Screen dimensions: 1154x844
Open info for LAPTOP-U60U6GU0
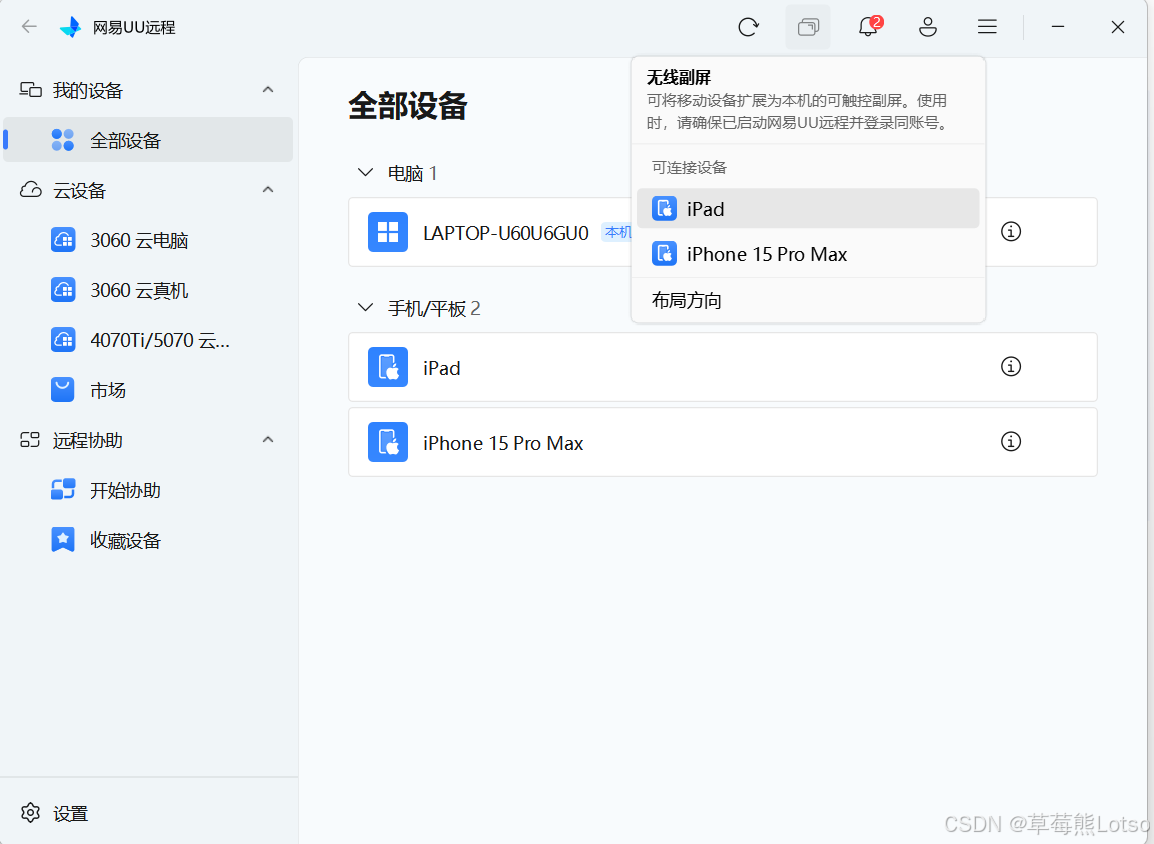tap(1011, 232)
